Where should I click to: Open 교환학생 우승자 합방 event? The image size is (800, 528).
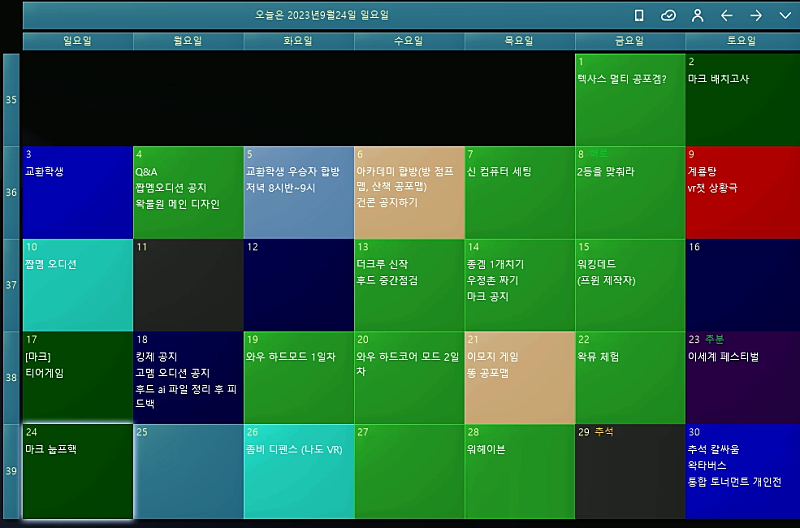point(293,171)
